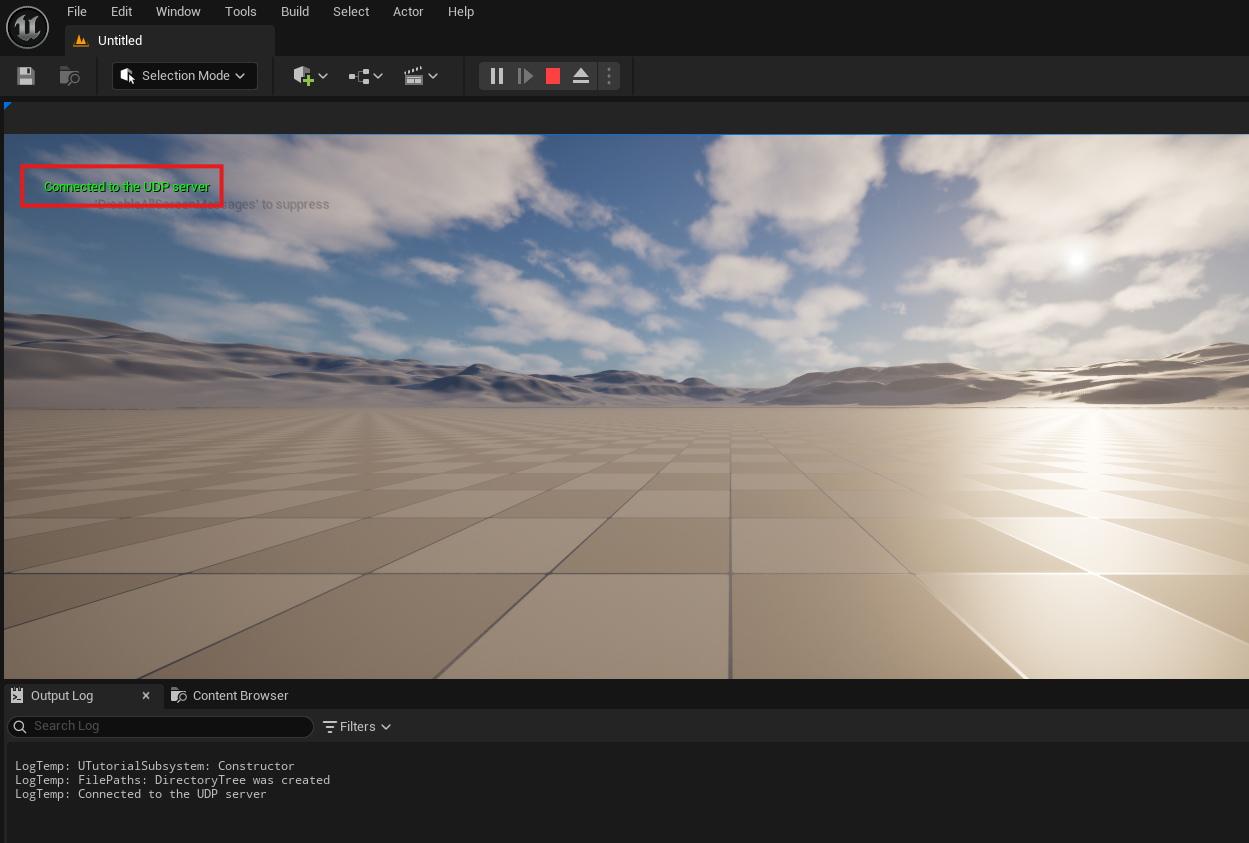Open the Actor menu
The width and height of the screenshot is (1249, 843).
(408, 12)
